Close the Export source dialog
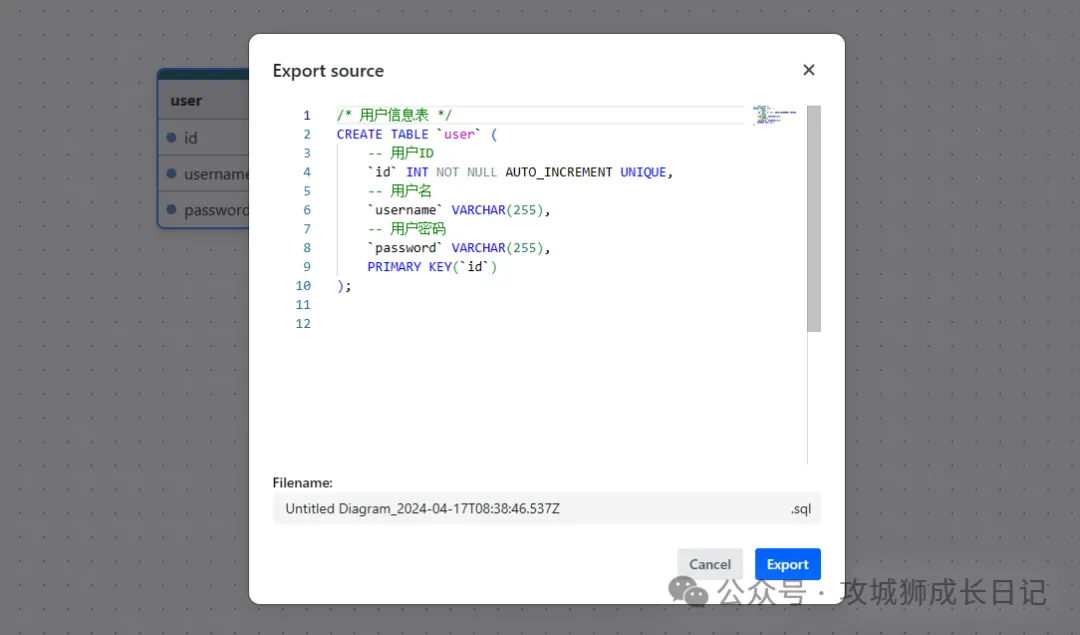The image size is (1080, 635). (x=808, y=70)
